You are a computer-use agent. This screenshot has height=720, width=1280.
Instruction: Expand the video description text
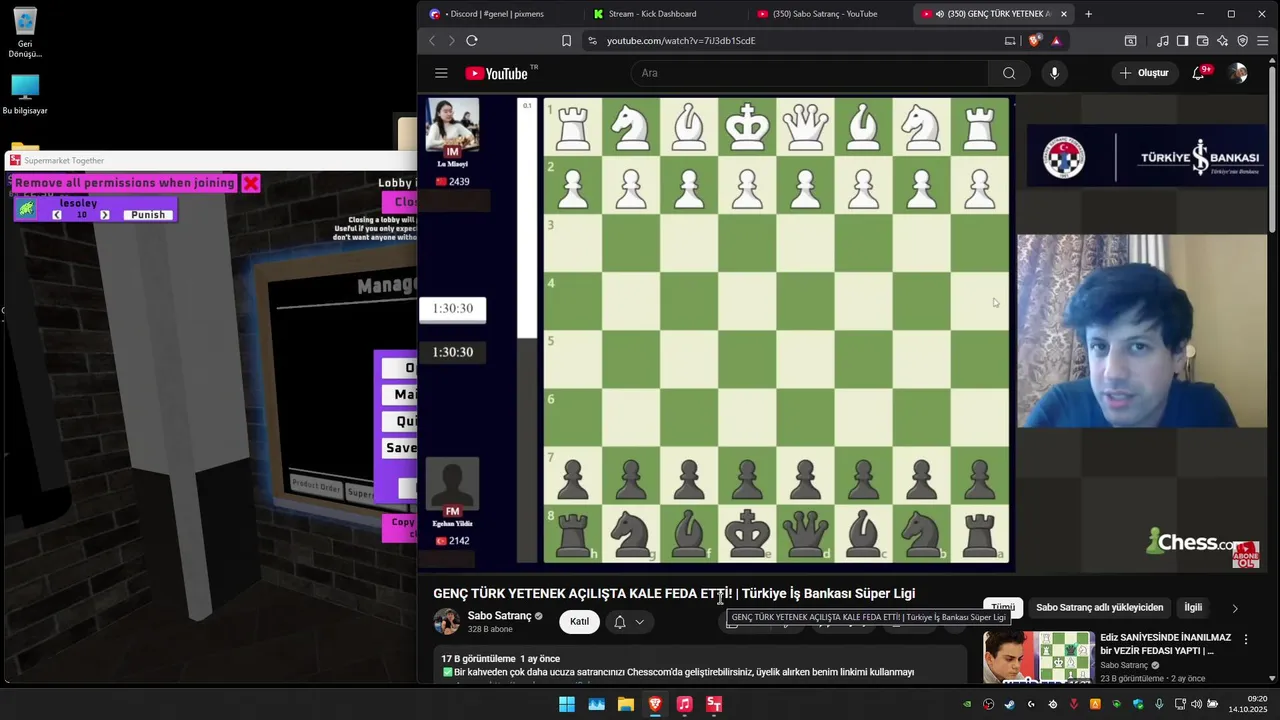coord(700,665)
